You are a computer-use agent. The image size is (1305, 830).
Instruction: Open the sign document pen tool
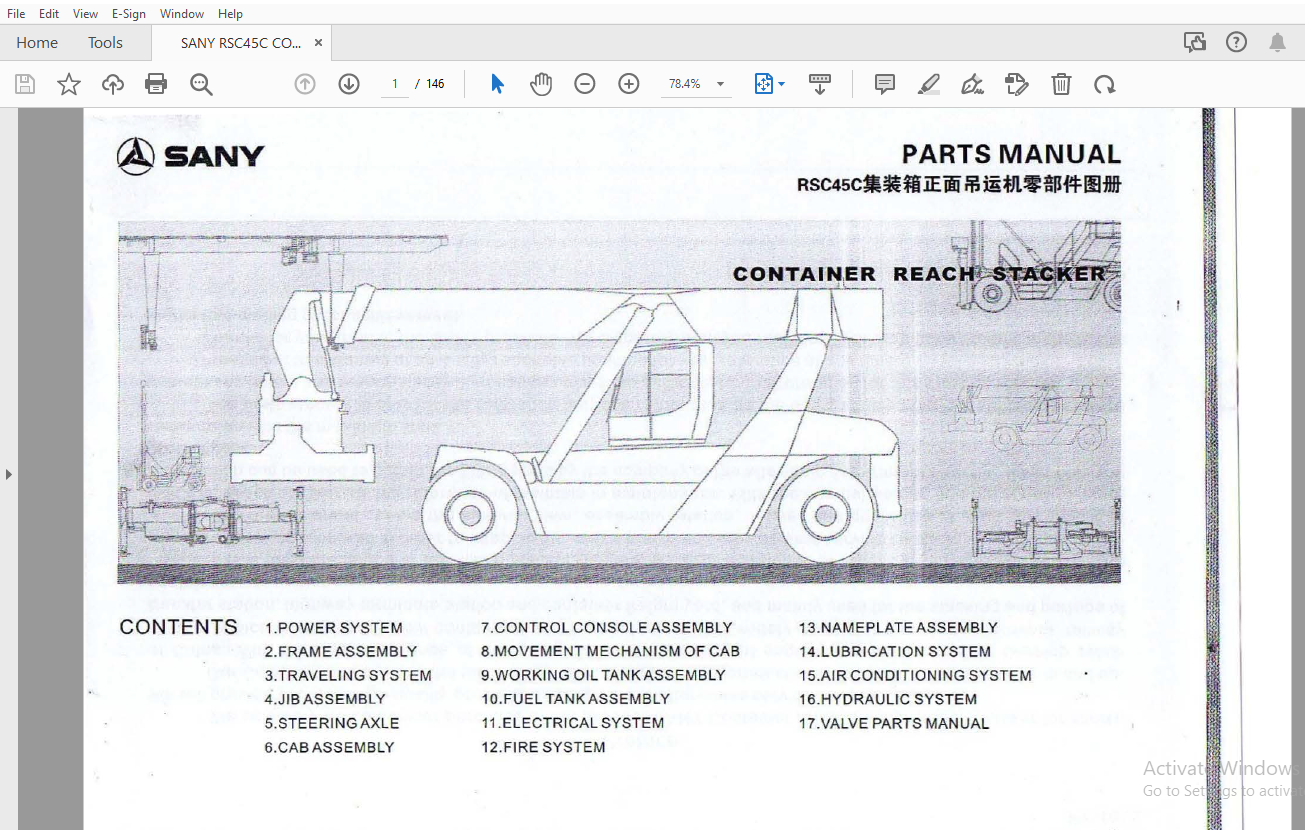[x=972, y=84]
